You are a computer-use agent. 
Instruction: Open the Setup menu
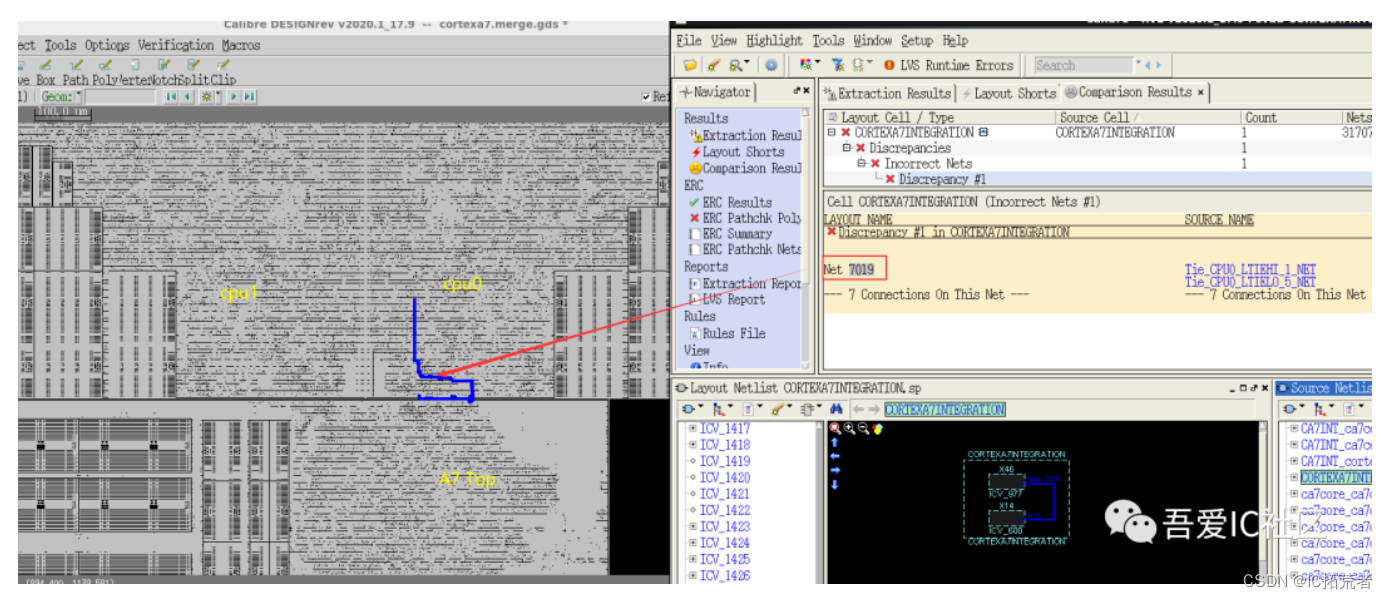pyautogui.click(x=917, y=41)
